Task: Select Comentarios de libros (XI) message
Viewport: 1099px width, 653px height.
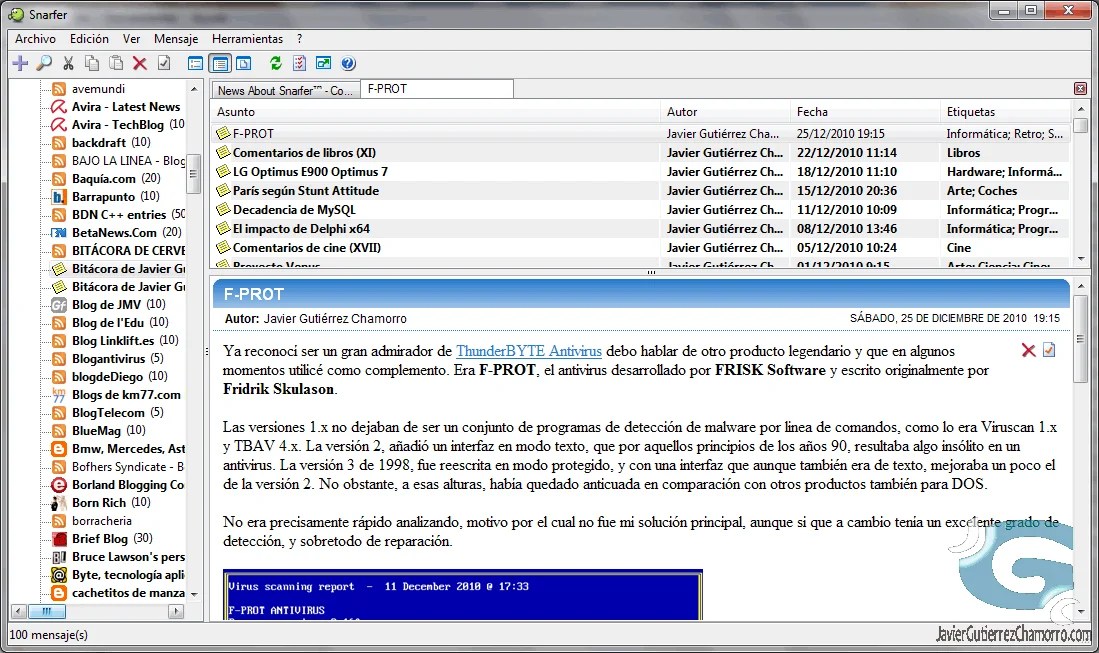Action: [641, 152]
